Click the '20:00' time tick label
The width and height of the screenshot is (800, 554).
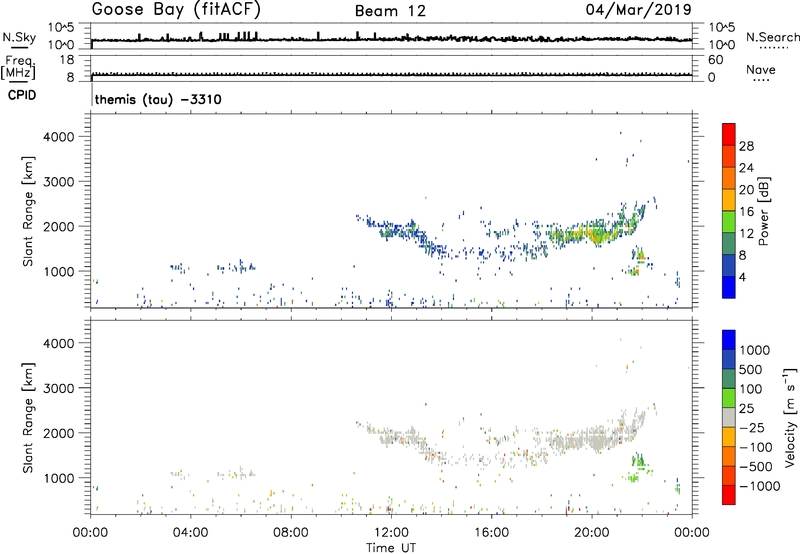pos(591,533)
